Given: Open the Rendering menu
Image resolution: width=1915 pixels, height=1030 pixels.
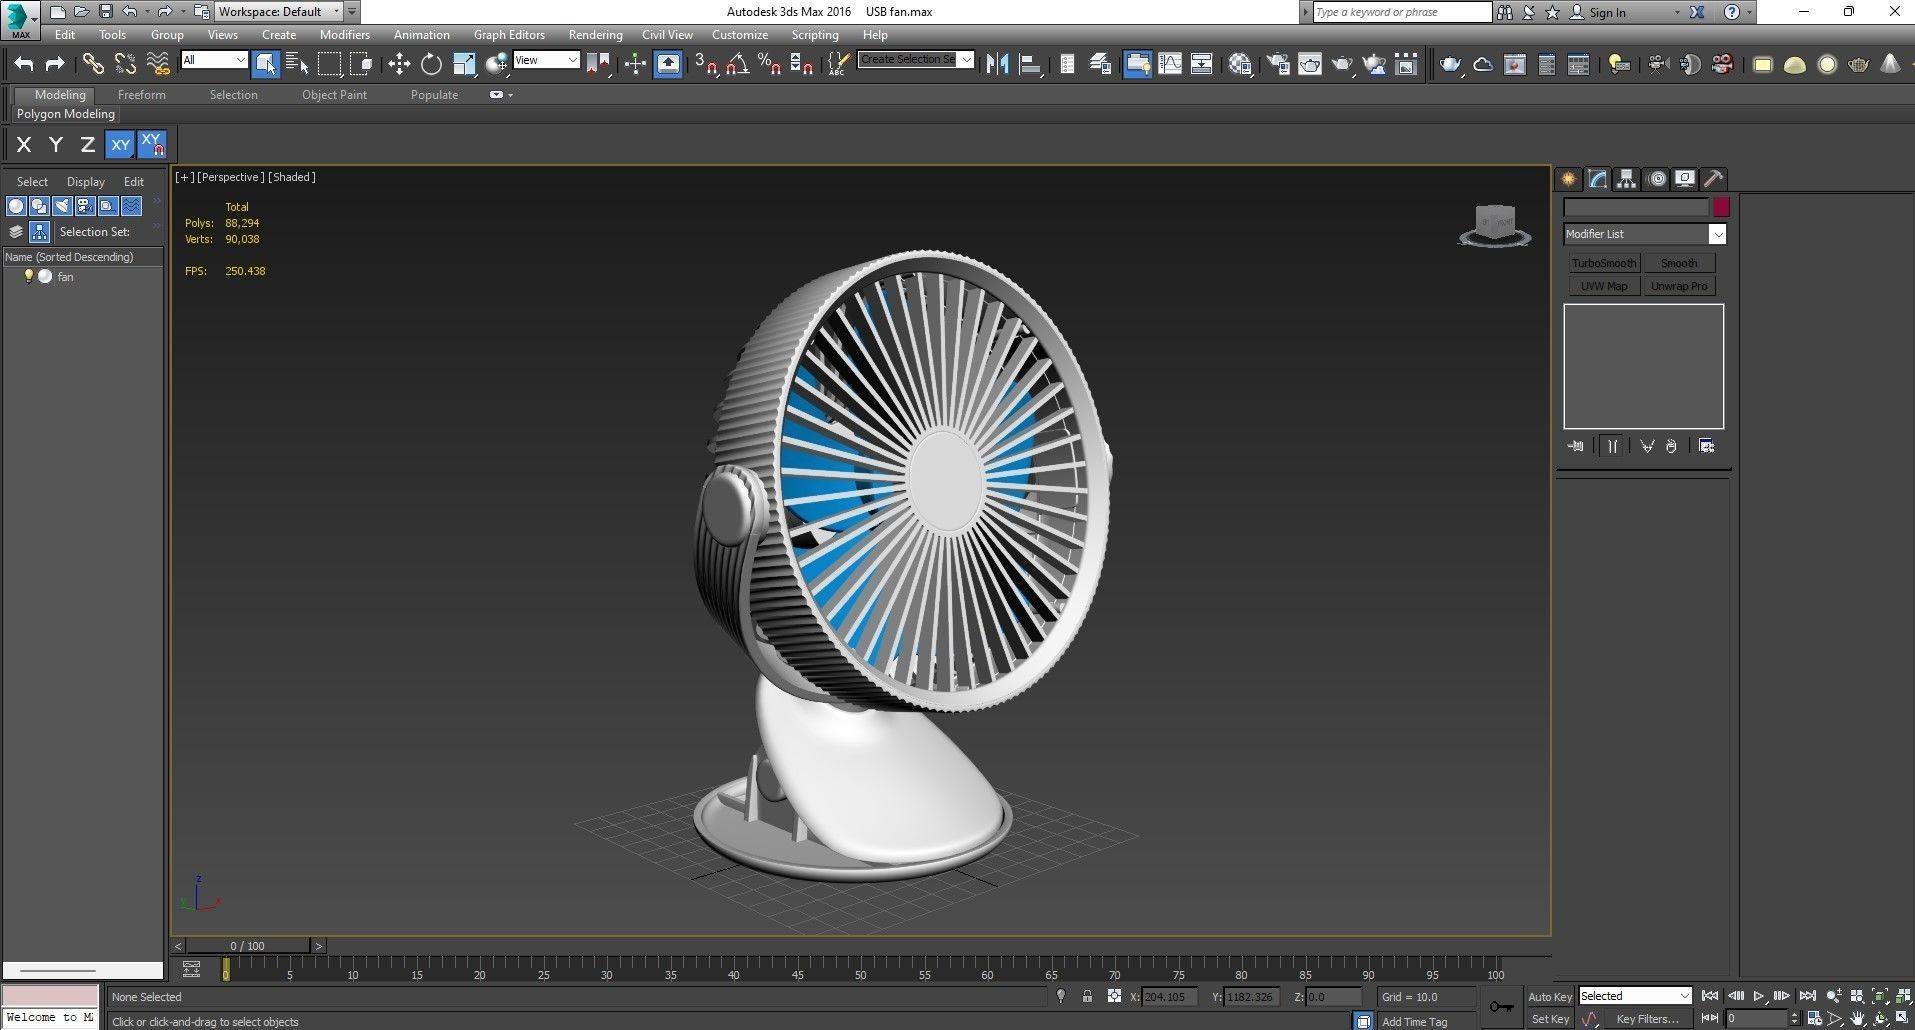Looking at the screenshot, I should 595,35.
